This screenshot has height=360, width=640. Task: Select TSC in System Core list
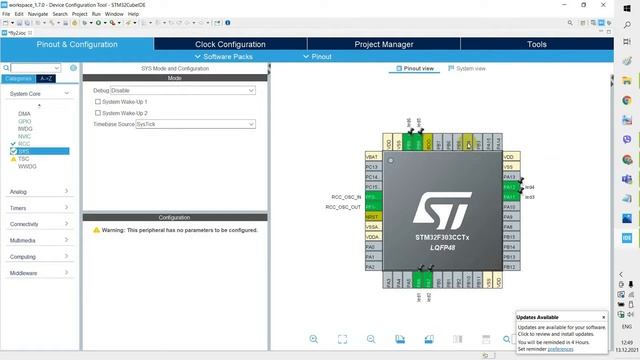(x=24, y=159)
